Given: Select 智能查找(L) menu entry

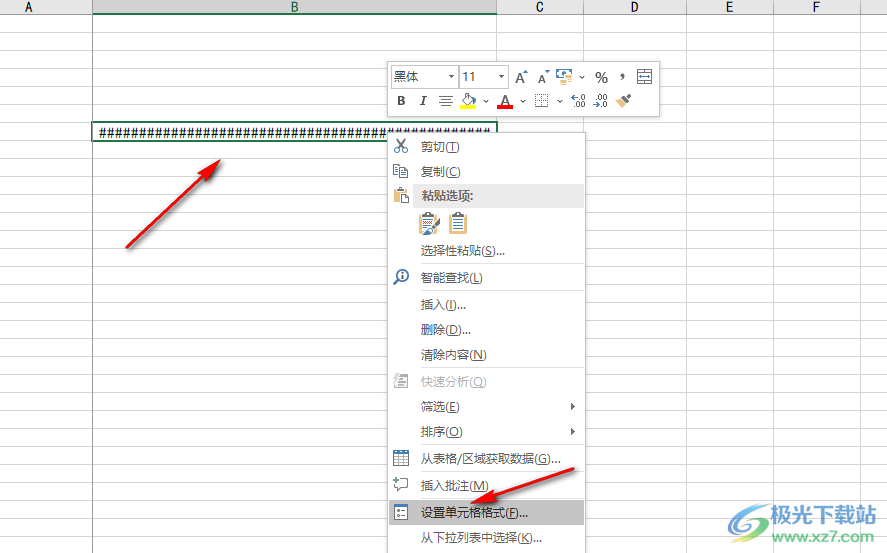Looking at the screenshot, I should point(486,278).
